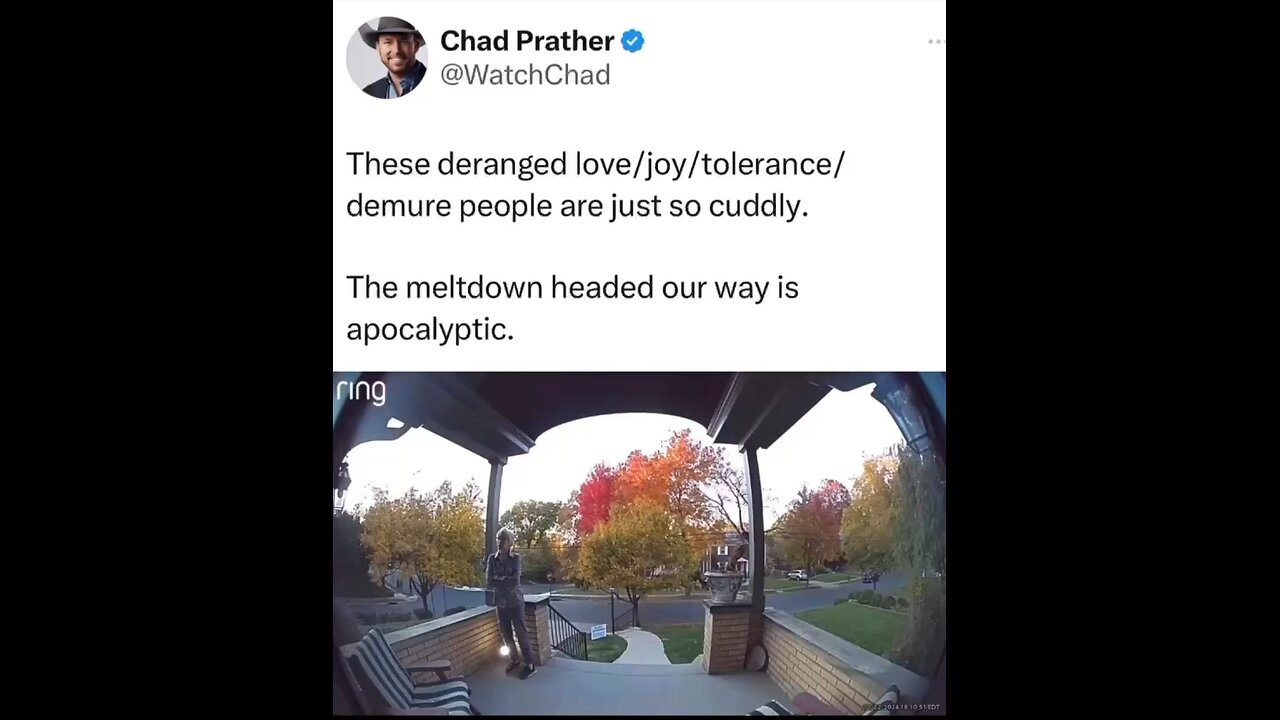Click the black stair railing
The width and height of the screenshot is (1280, 720).
click(x=567, y=631)
